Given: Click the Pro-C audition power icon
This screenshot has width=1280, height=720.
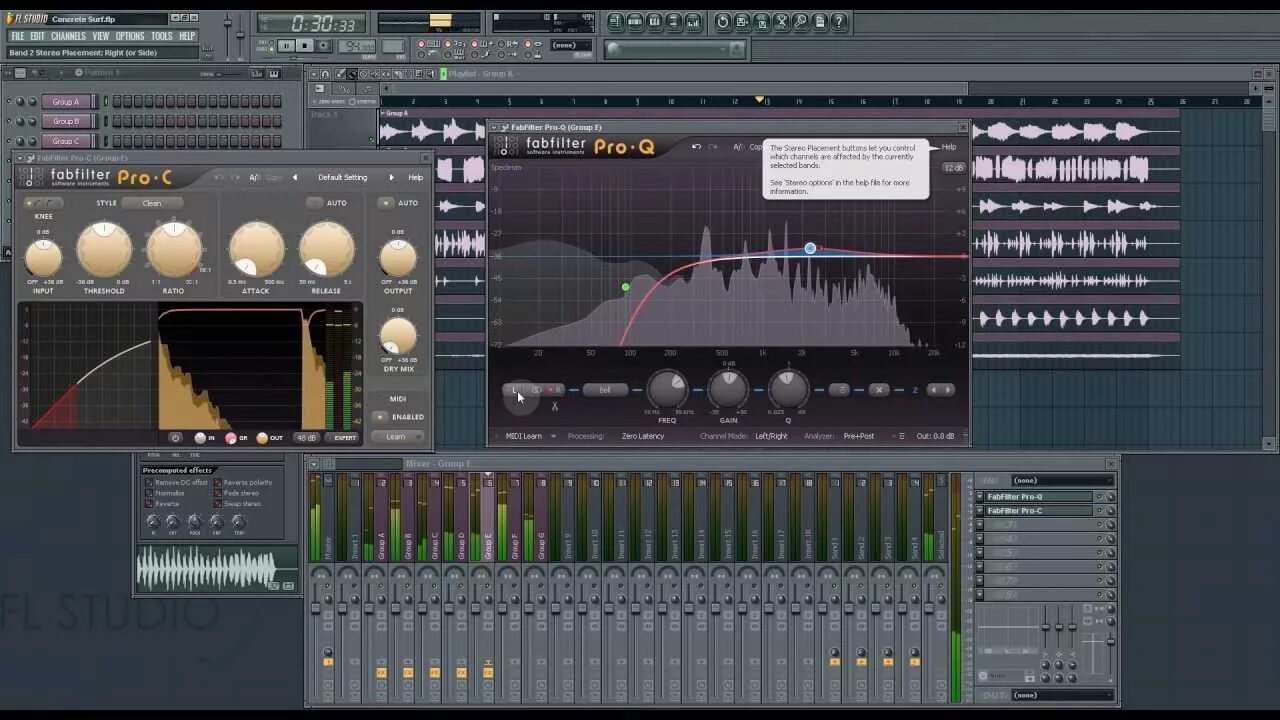Looking at the screenshot, I should pos(175,438).
